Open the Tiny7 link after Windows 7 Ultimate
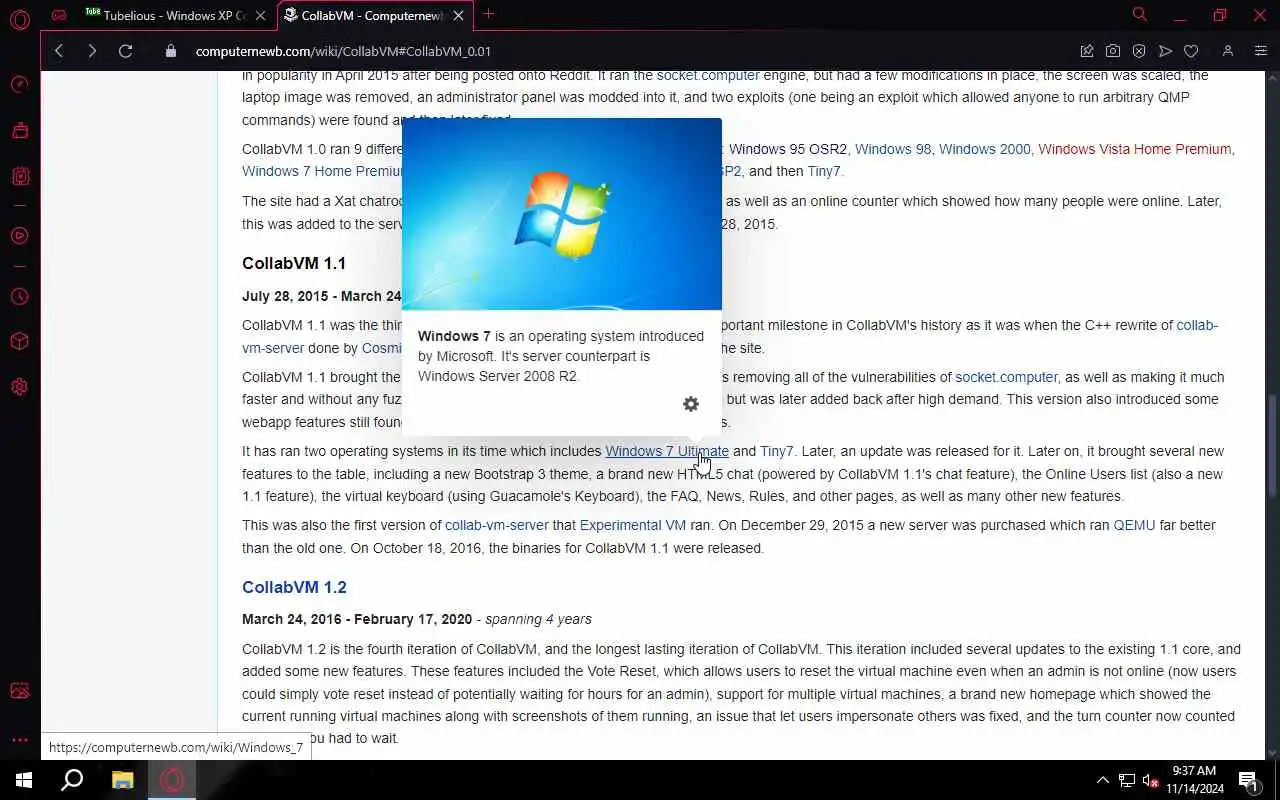Image resolution: width=1280 pixels, height=800 pixels. [777, 451]
